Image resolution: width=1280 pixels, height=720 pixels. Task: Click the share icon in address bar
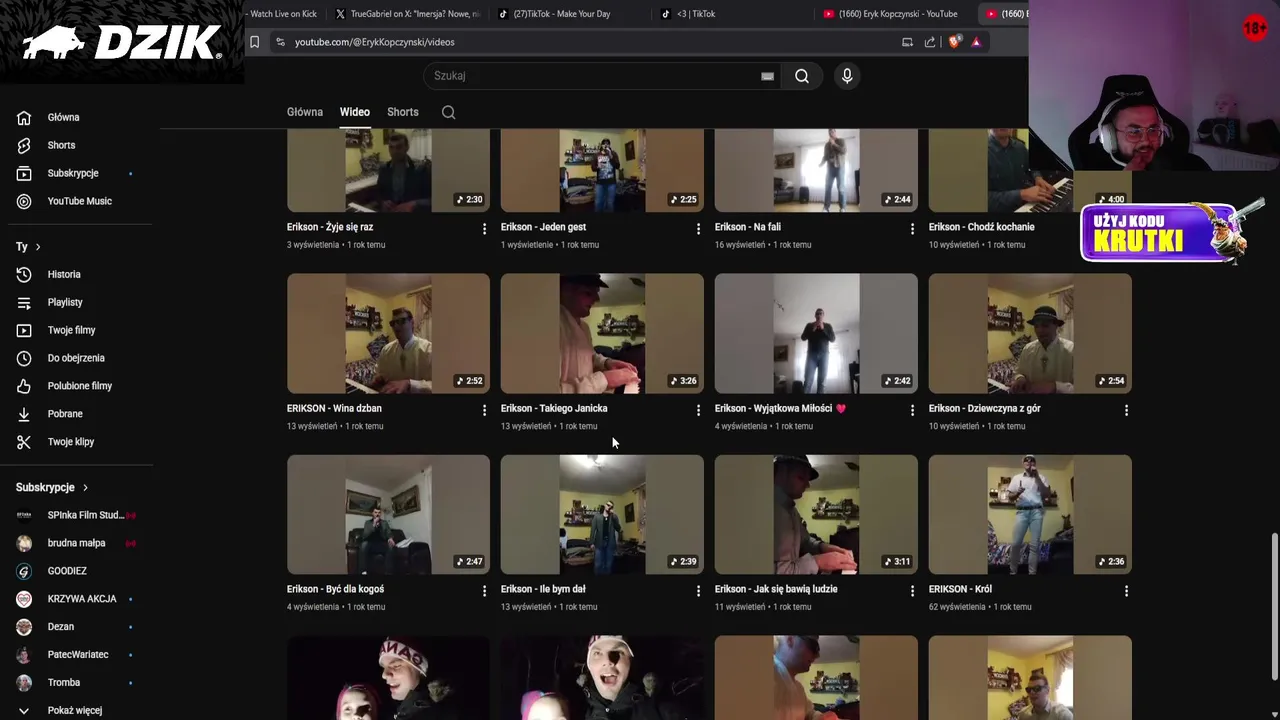[x=930, y=42]
